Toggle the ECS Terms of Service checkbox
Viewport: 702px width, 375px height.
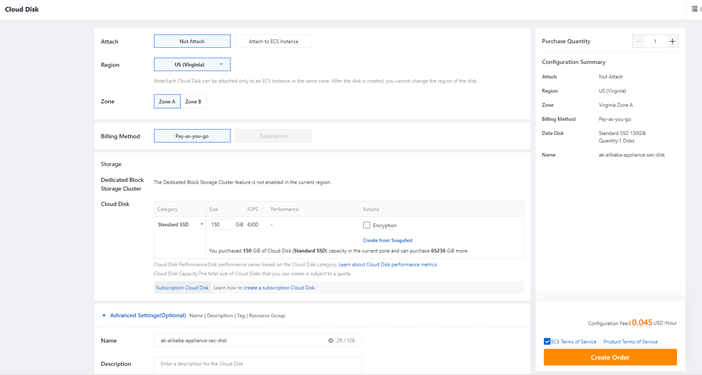547,341
